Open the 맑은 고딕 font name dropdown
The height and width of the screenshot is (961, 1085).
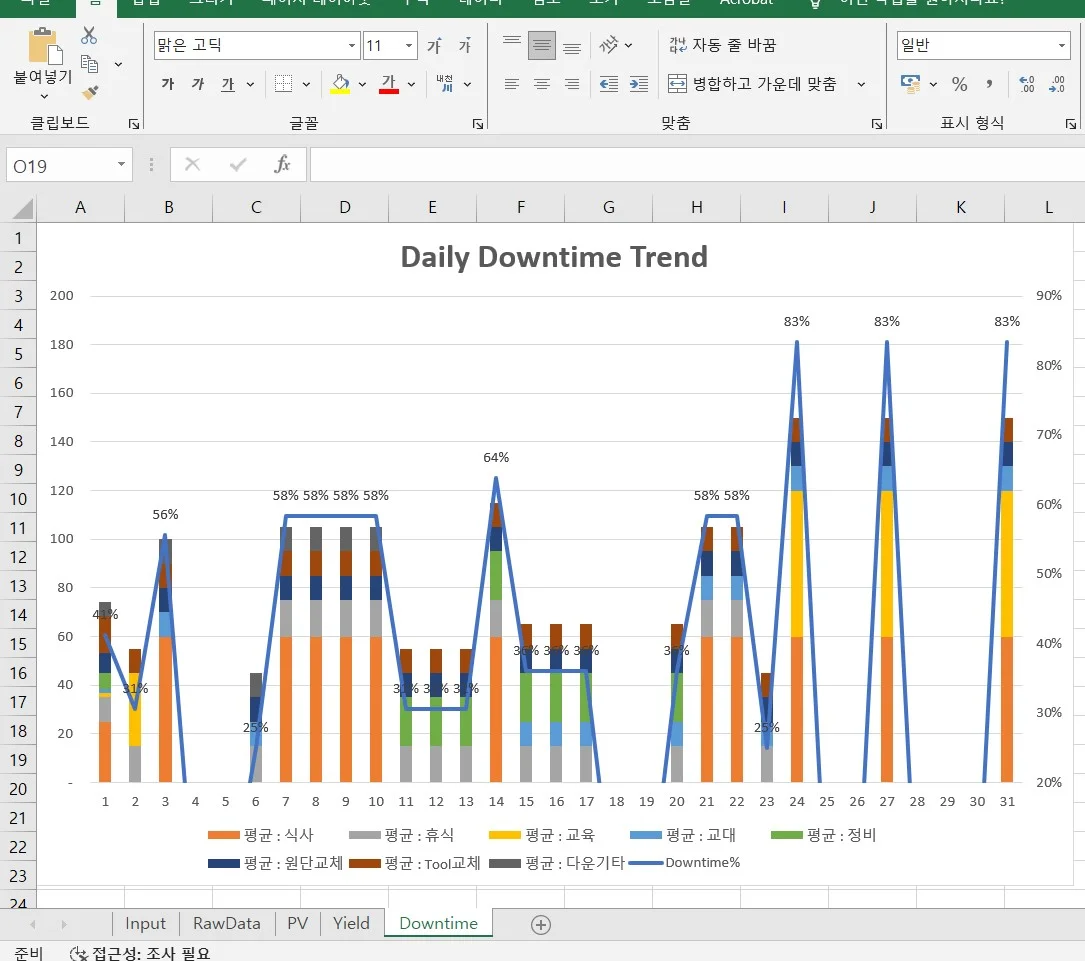point(352,46)
